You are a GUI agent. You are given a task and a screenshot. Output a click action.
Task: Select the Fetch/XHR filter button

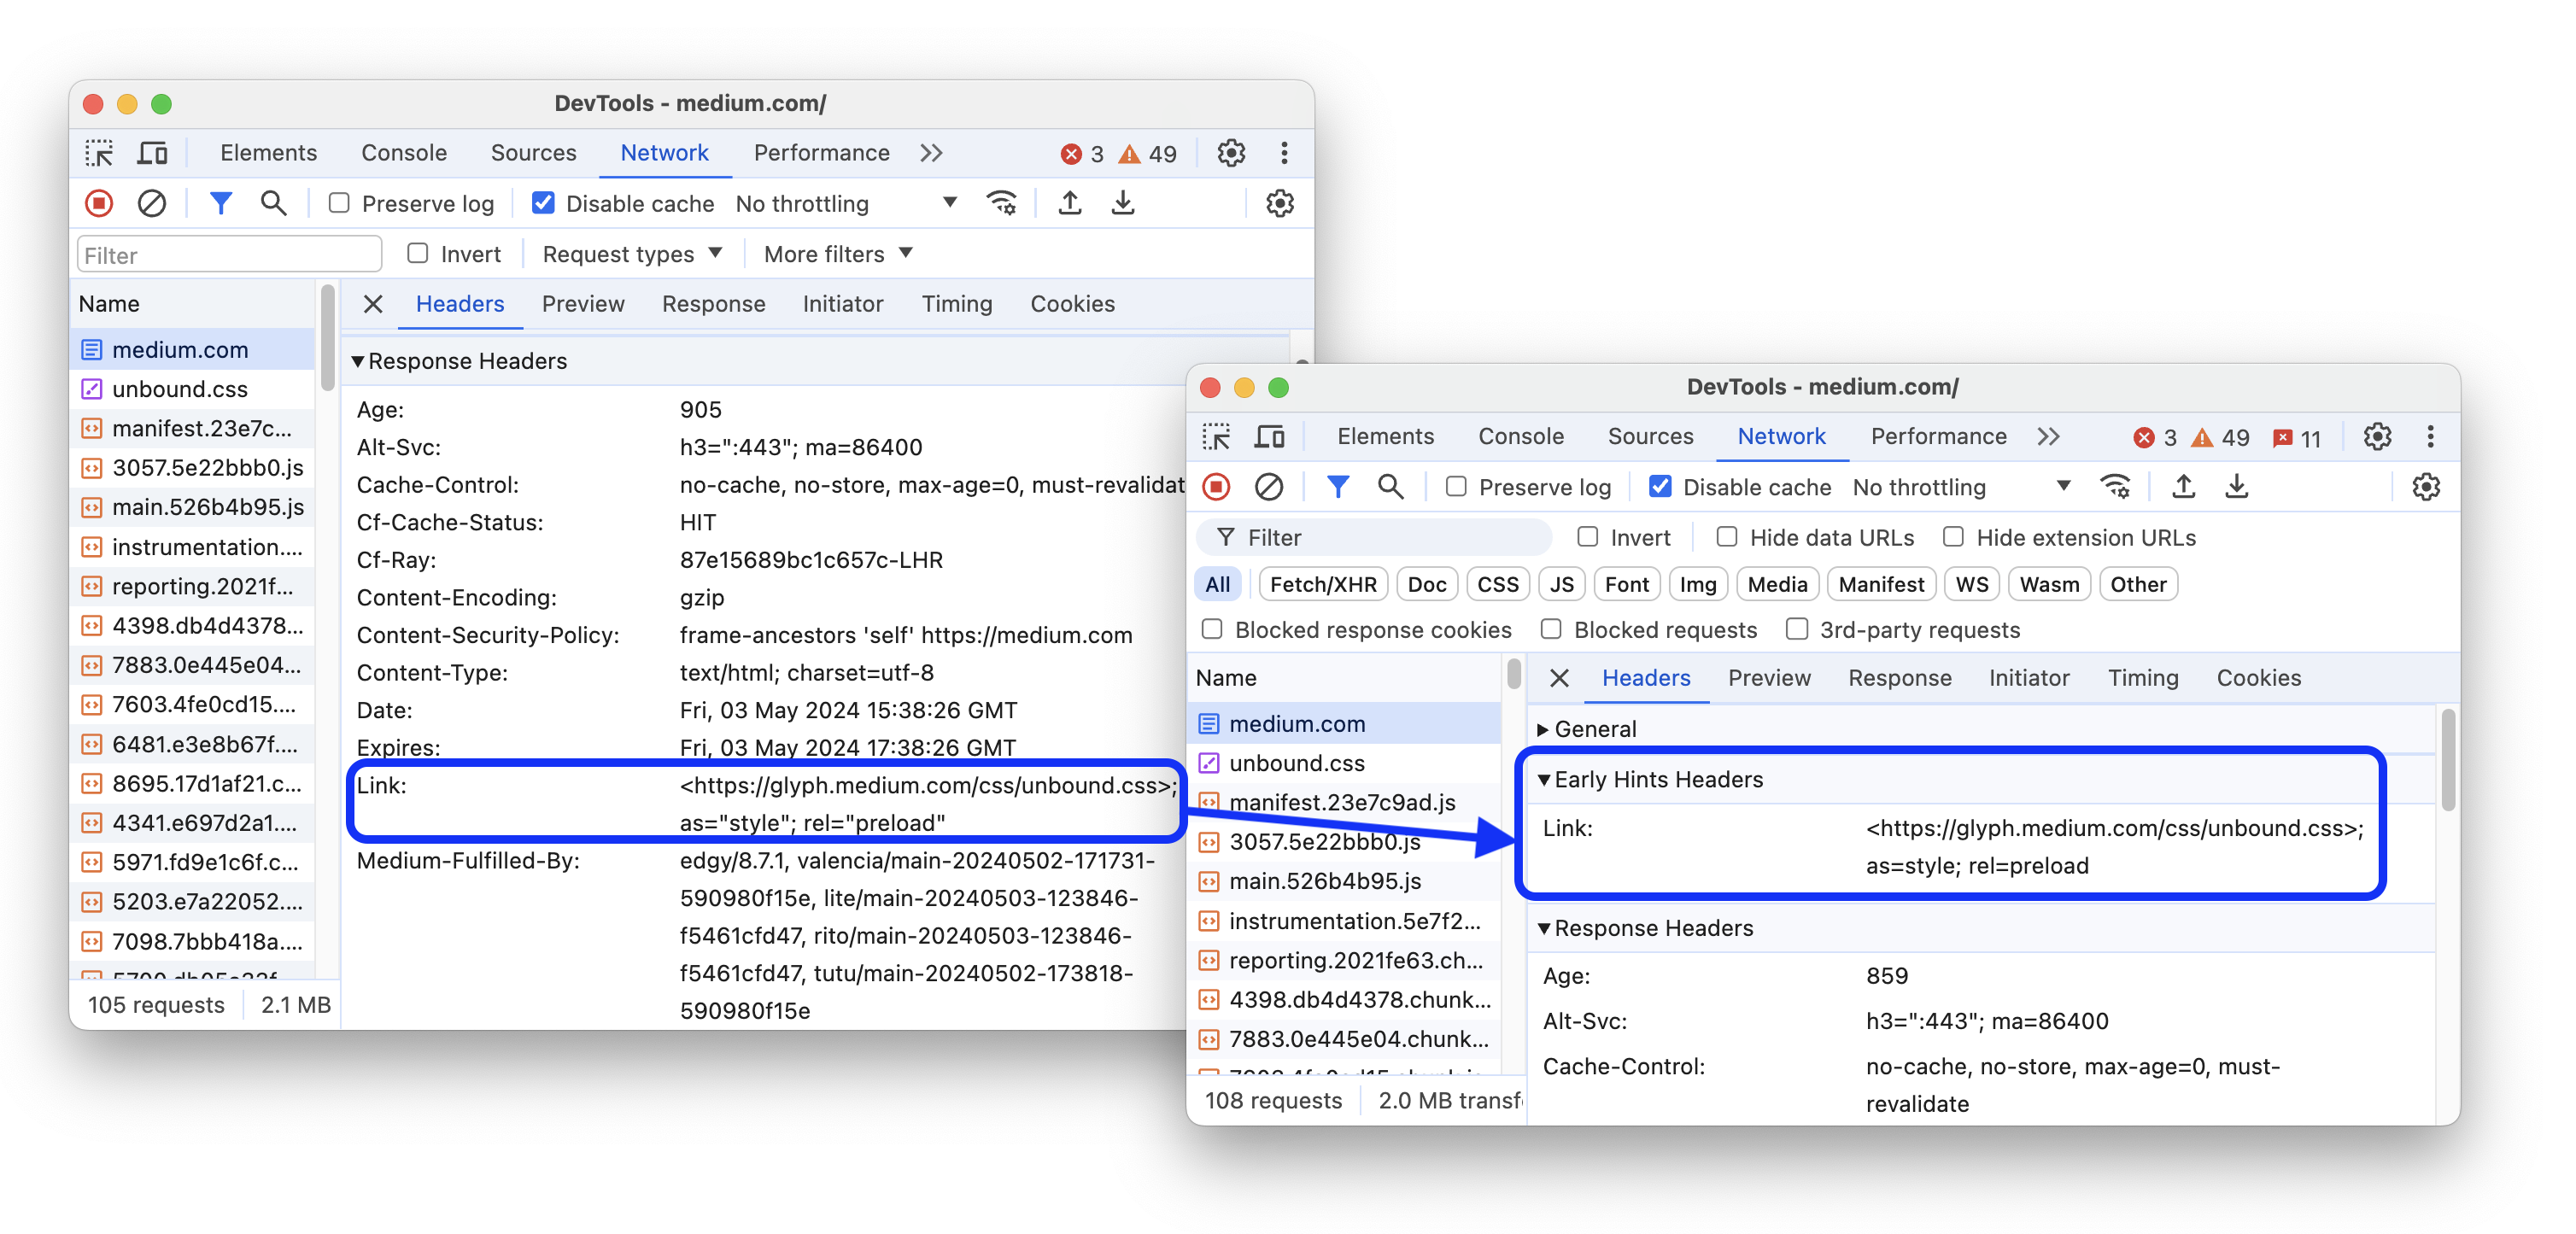coord(1324,582)
